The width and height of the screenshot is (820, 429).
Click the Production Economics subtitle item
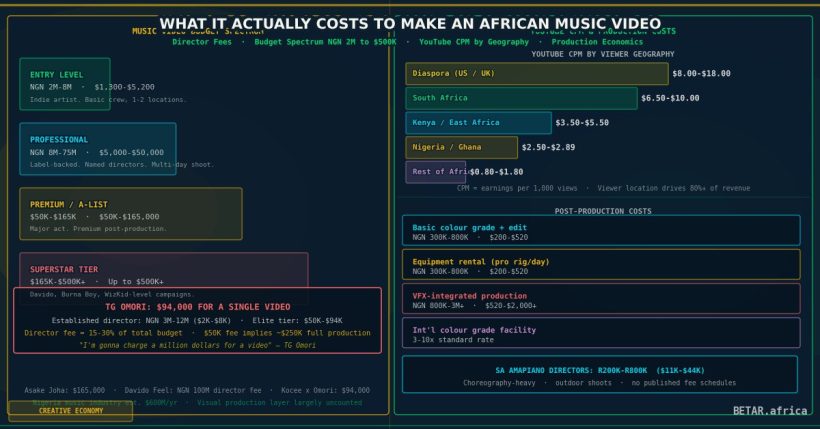(x=597, y=42)
